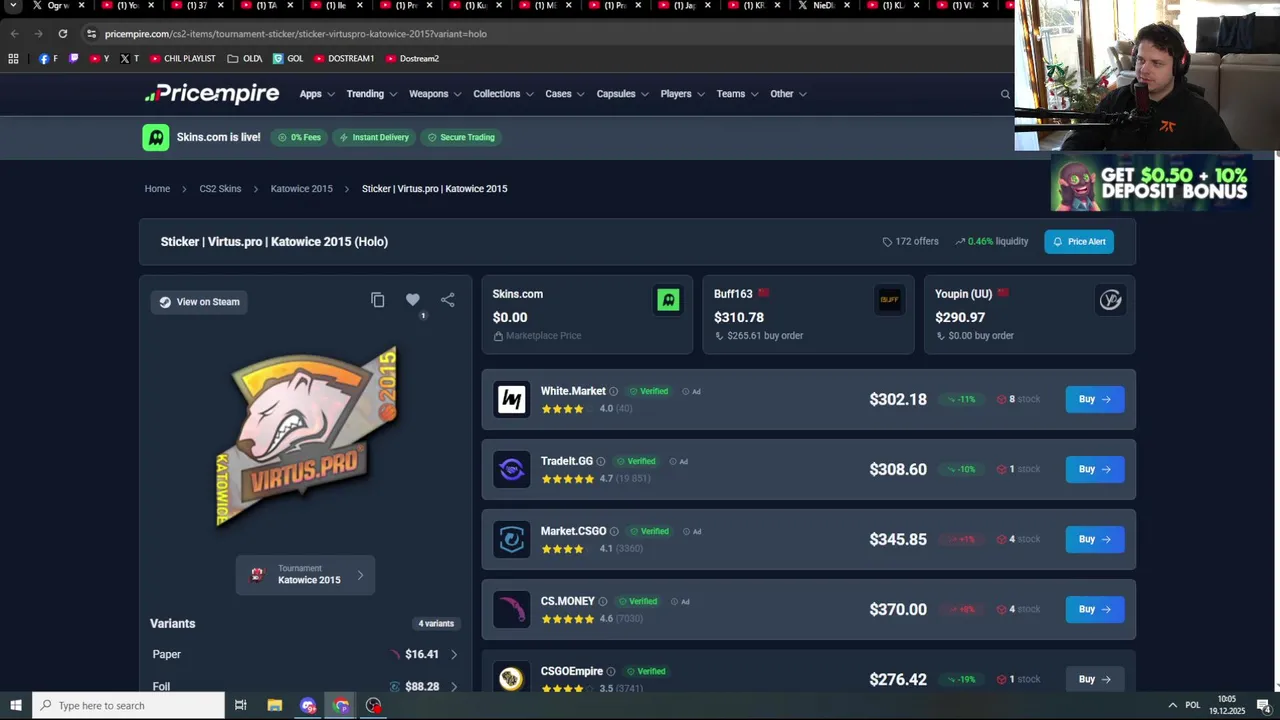Click the CSGOEmpire coin logo
Screen dimensions: 1280x720
[x=512, y=678]
